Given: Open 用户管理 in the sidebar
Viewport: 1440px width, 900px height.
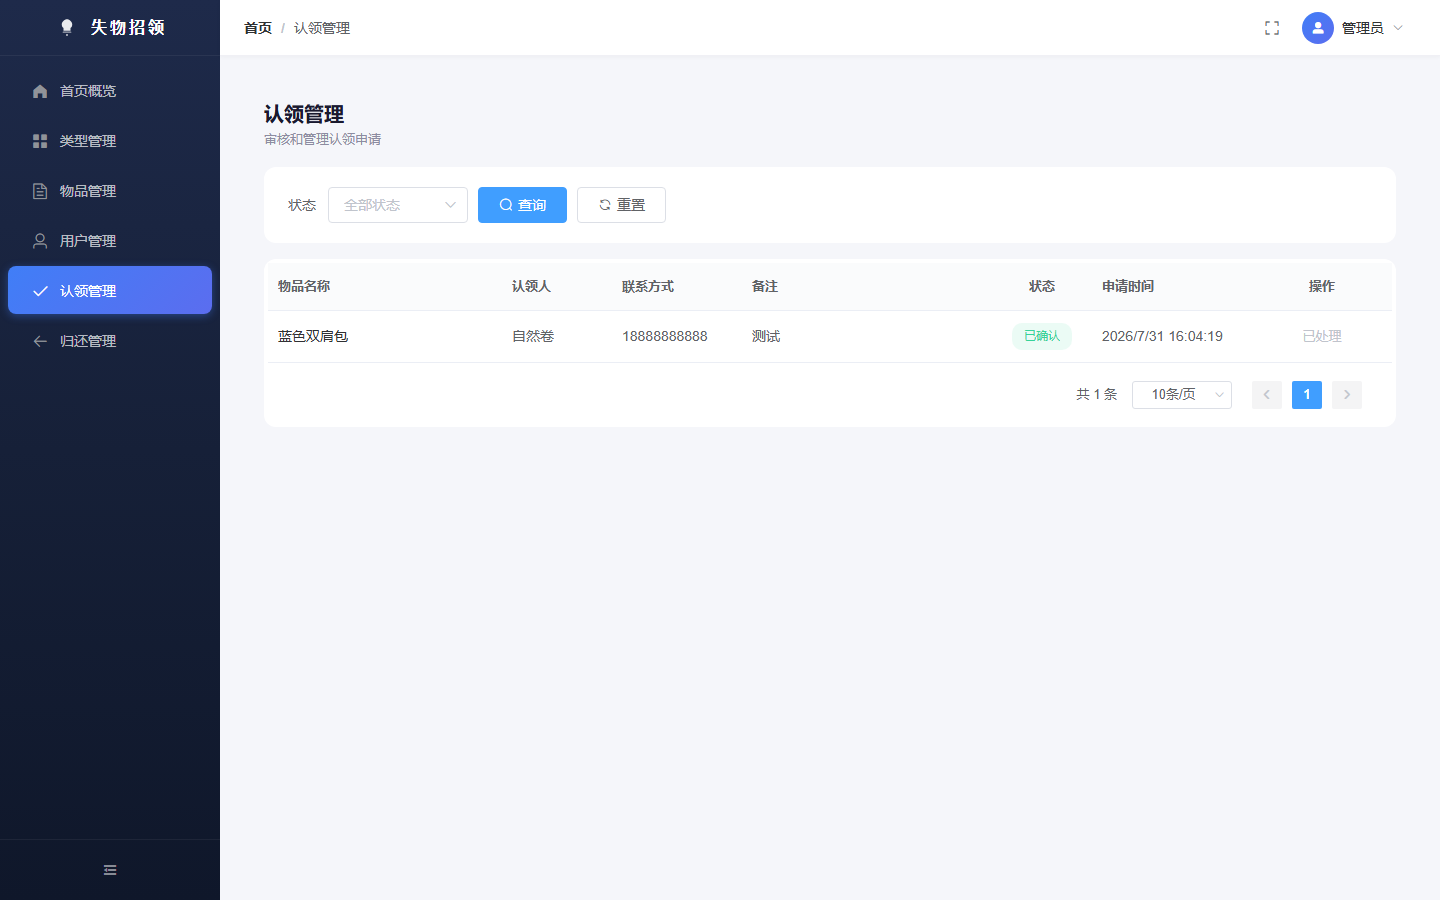Looking at the screenshot, I should click(110, 241).
